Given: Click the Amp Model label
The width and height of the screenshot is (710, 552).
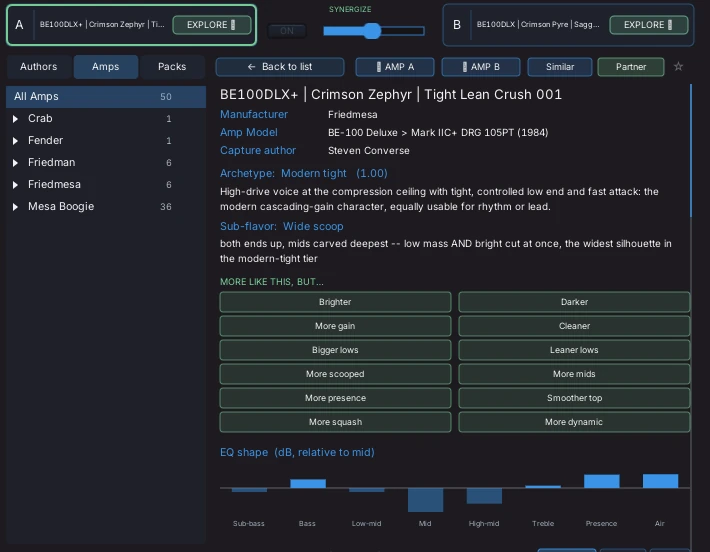Looking at the screenshot, I should [x=249, y=133].
